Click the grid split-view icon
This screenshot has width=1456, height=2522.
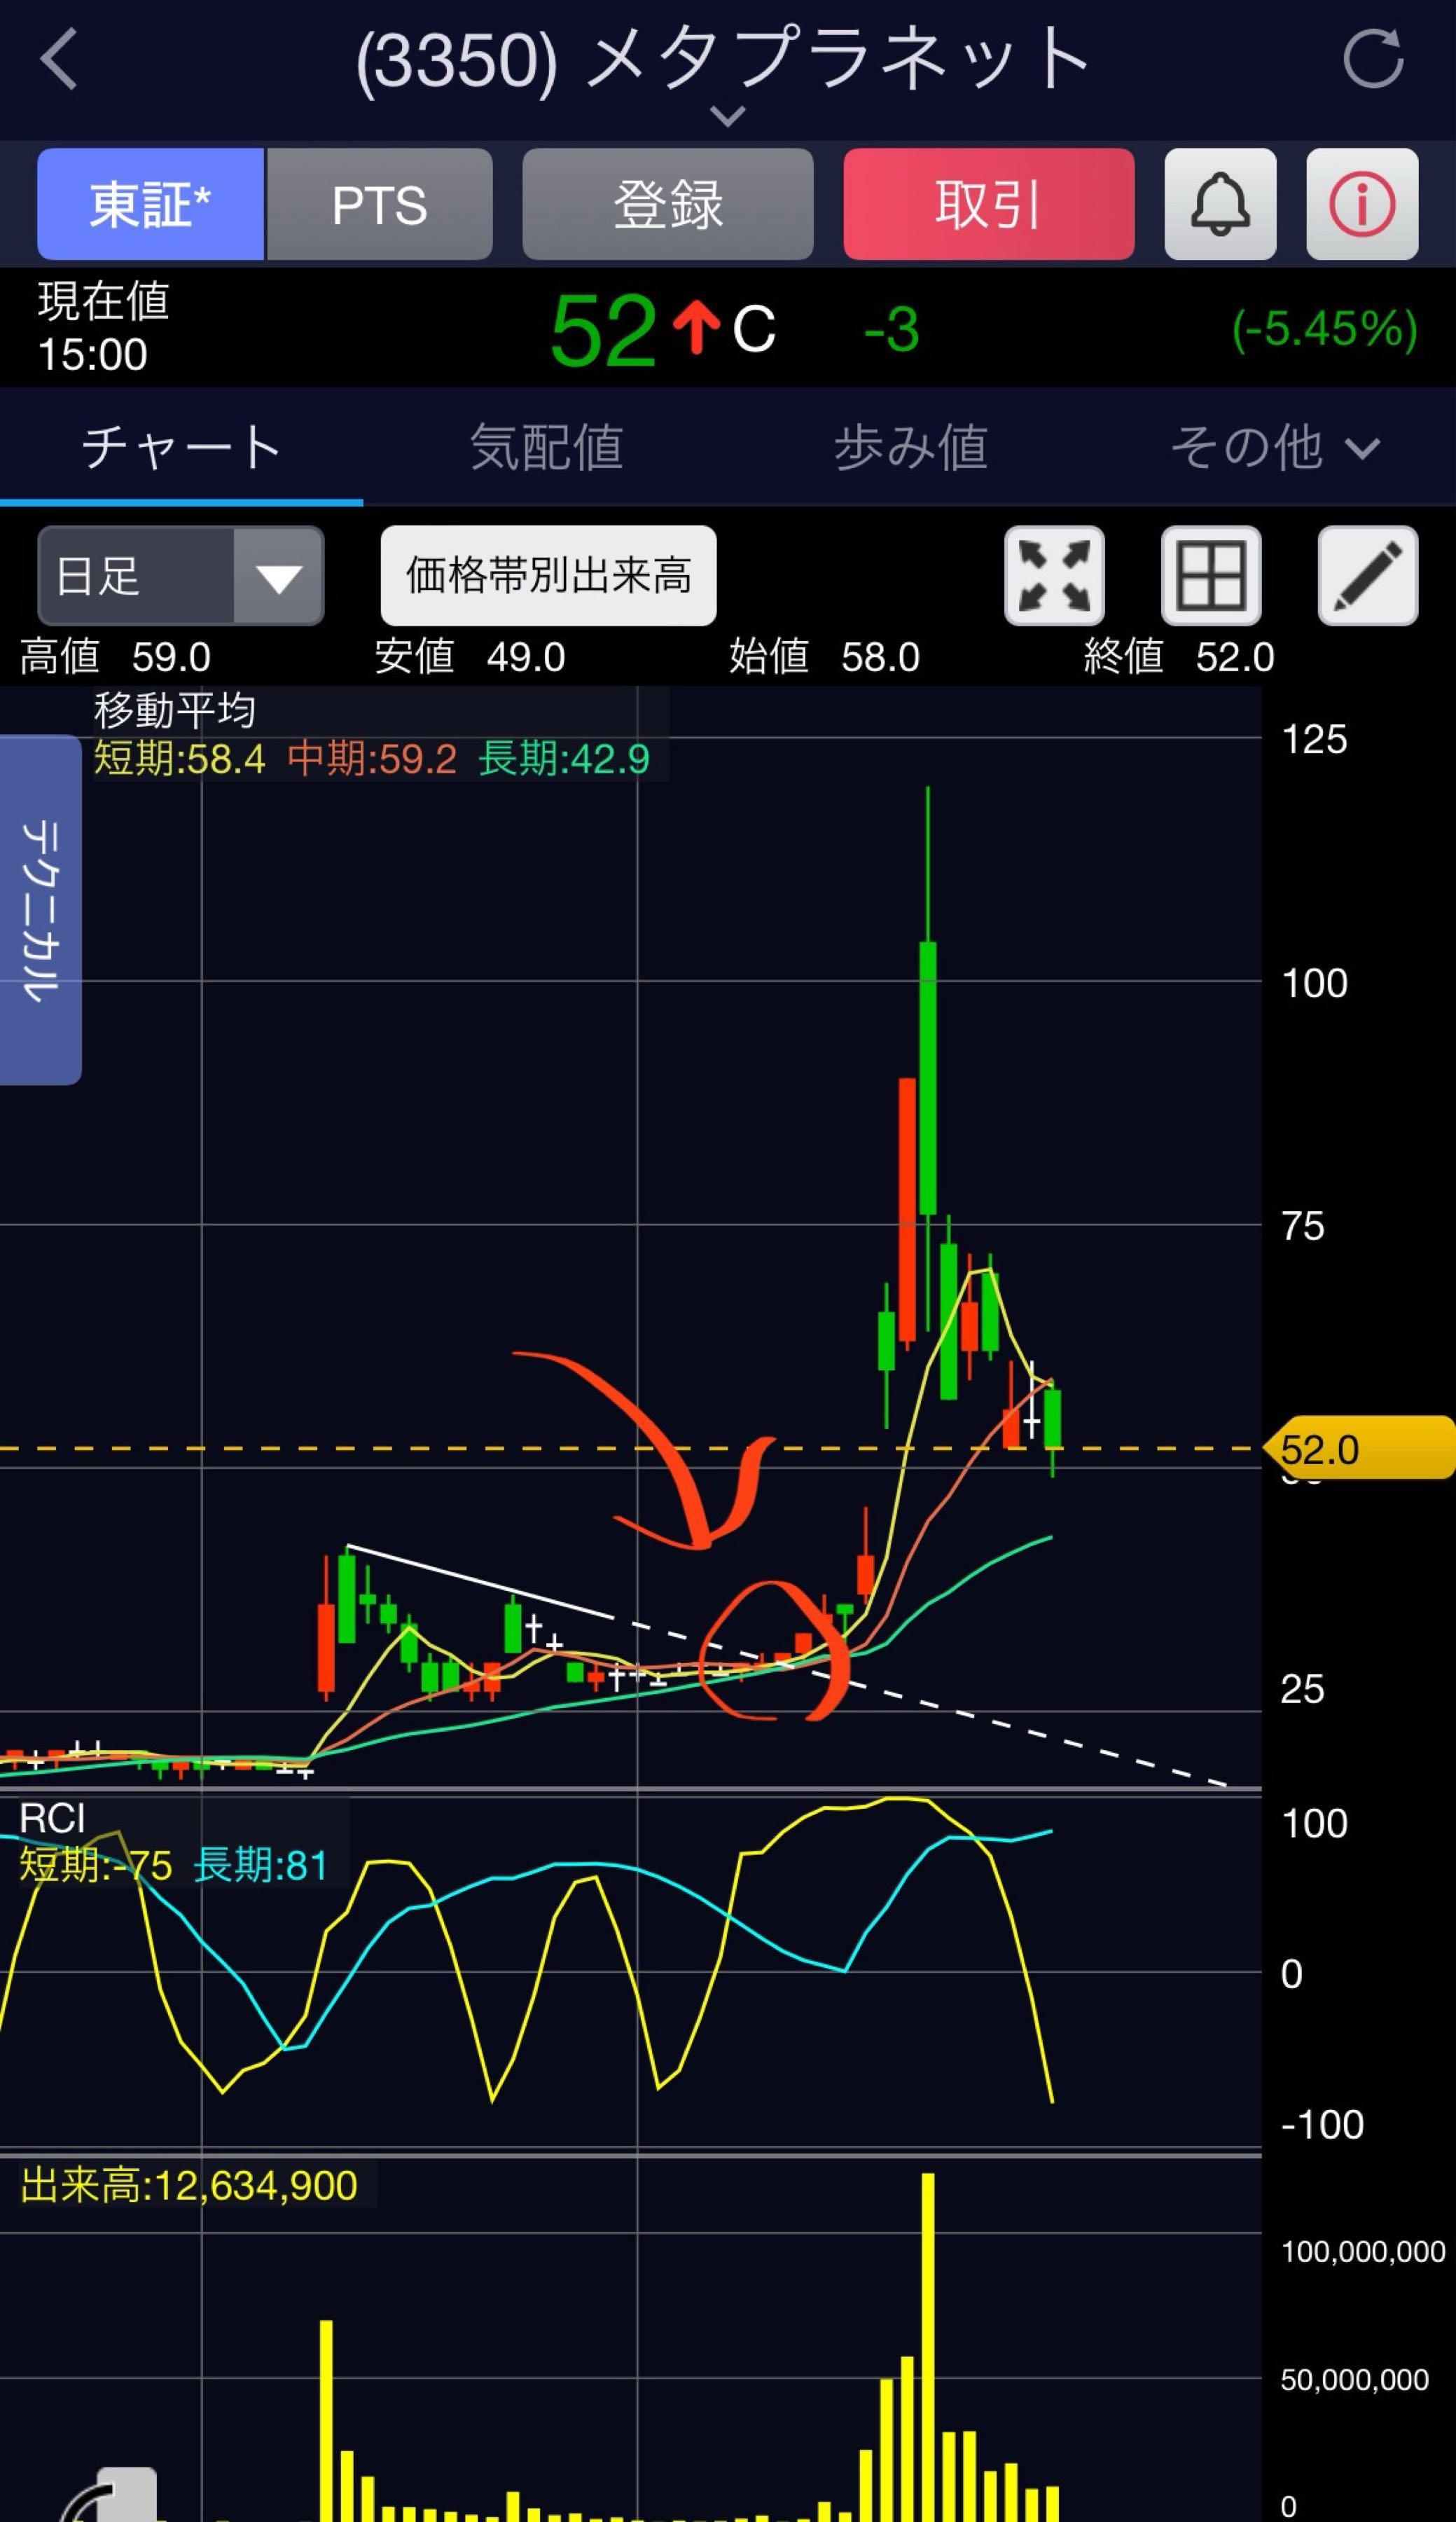1210,575
